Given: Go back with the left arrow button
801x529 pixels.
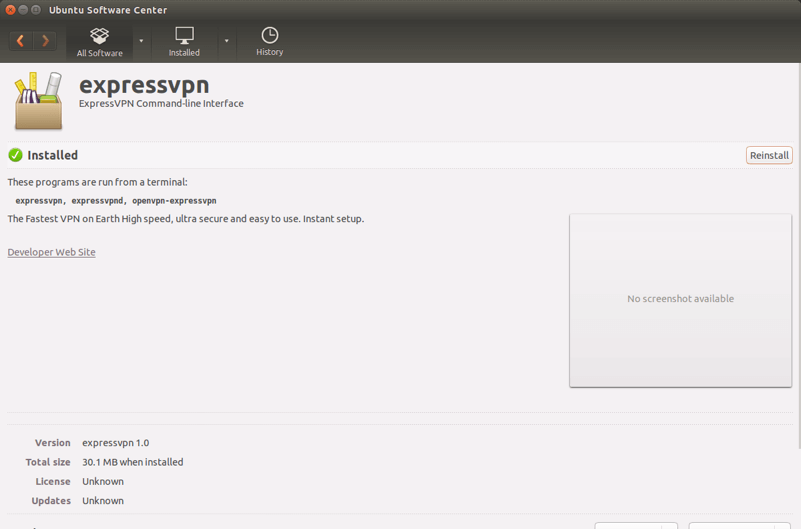Looking at the screenshot, I should point(21,41).
